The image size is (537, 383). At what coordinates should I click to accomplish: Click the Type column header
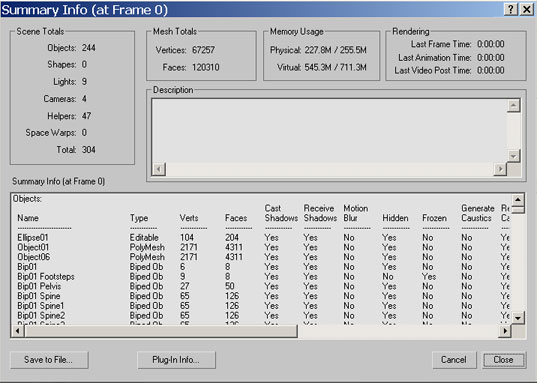(139, 218)
